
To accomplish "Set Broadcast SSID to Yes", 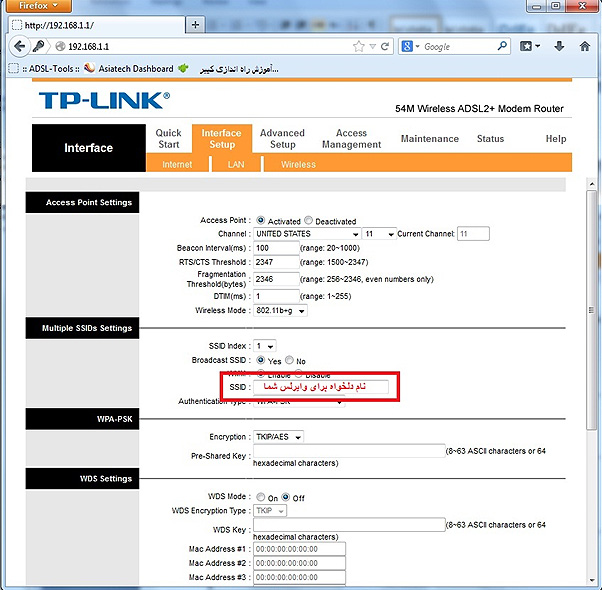I will coord(261,360).
